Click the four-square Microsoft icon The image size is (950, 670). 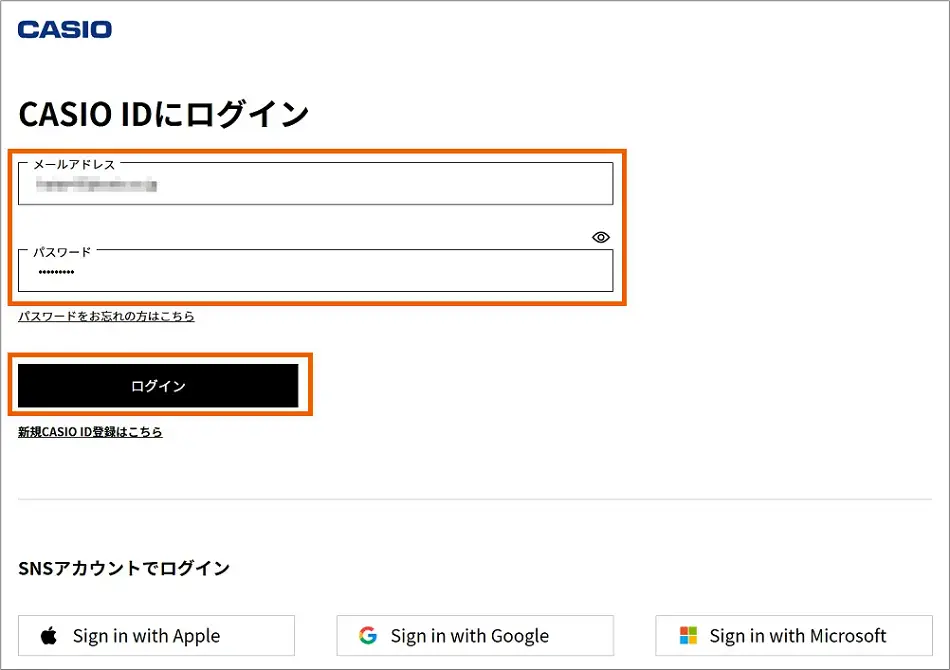pos(687,635)
